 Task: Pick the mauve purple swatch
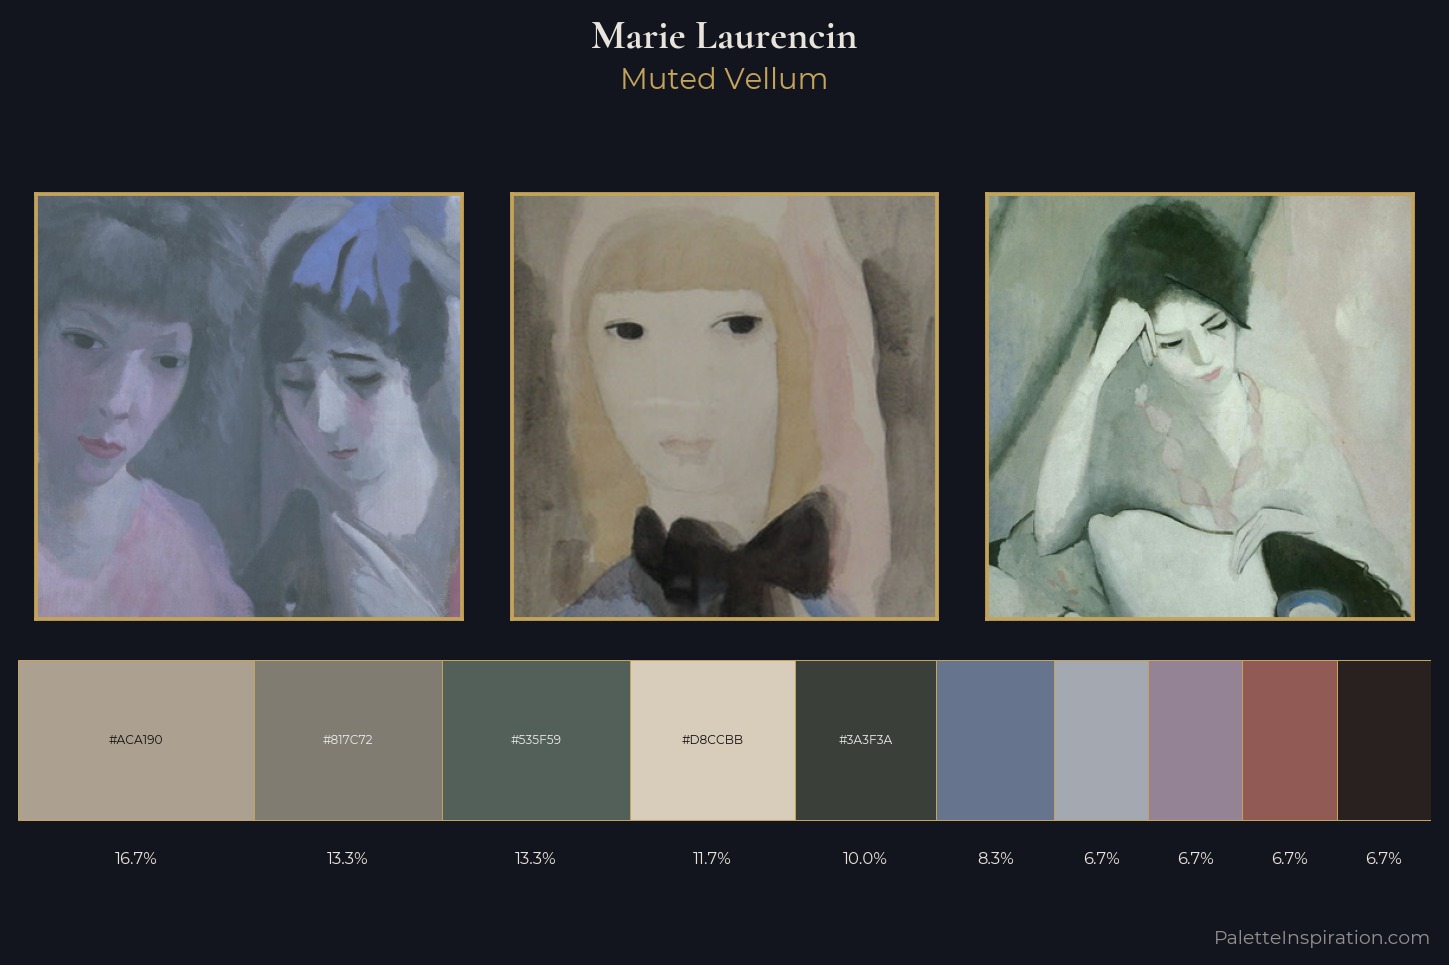(1195, 740)
